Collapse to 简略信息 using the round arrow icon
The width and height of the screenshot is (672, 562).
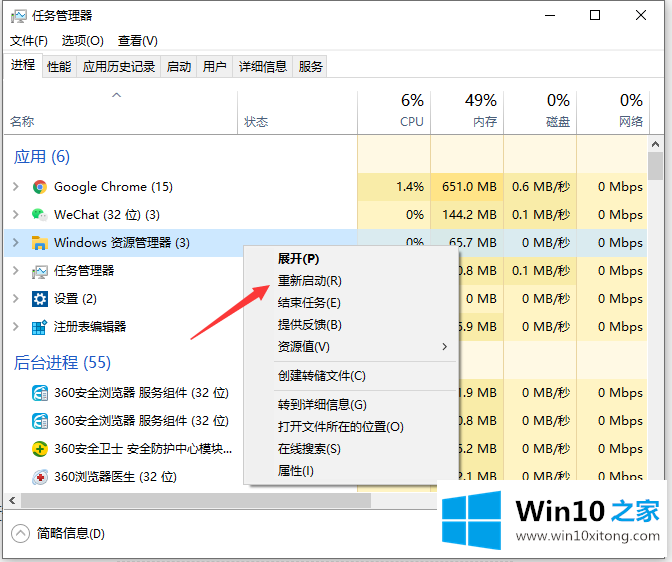[20, 534]
